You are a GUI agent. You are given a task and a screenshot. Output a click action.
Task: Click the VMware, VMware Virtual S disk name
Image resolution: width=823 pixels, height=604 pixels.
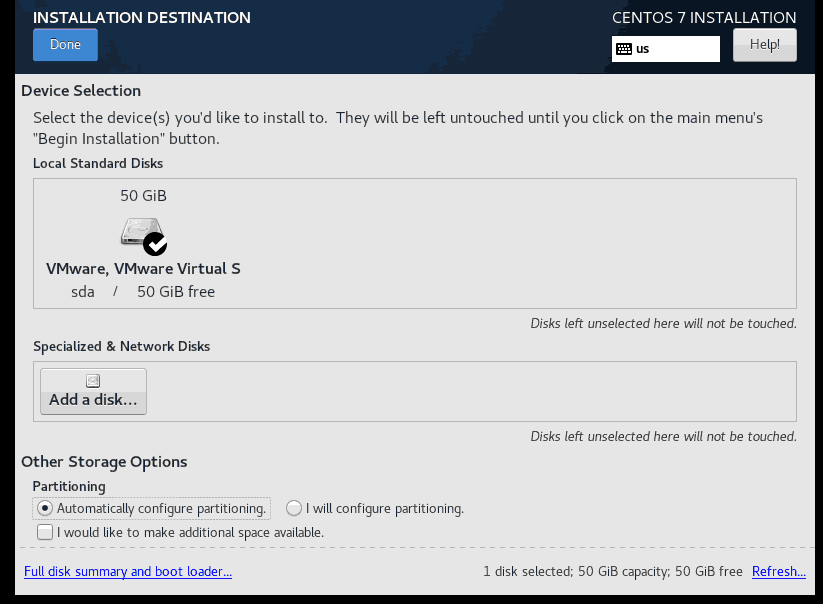[143, 269]
